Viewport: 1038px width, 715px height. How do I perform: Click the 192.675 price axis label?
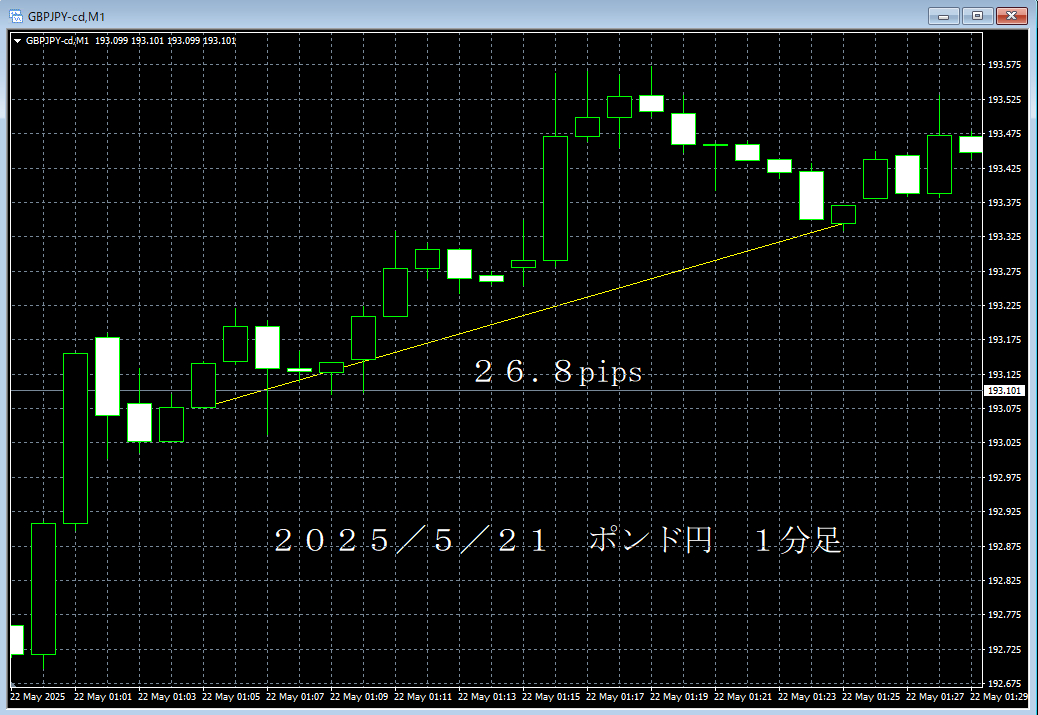(1004, 683)
